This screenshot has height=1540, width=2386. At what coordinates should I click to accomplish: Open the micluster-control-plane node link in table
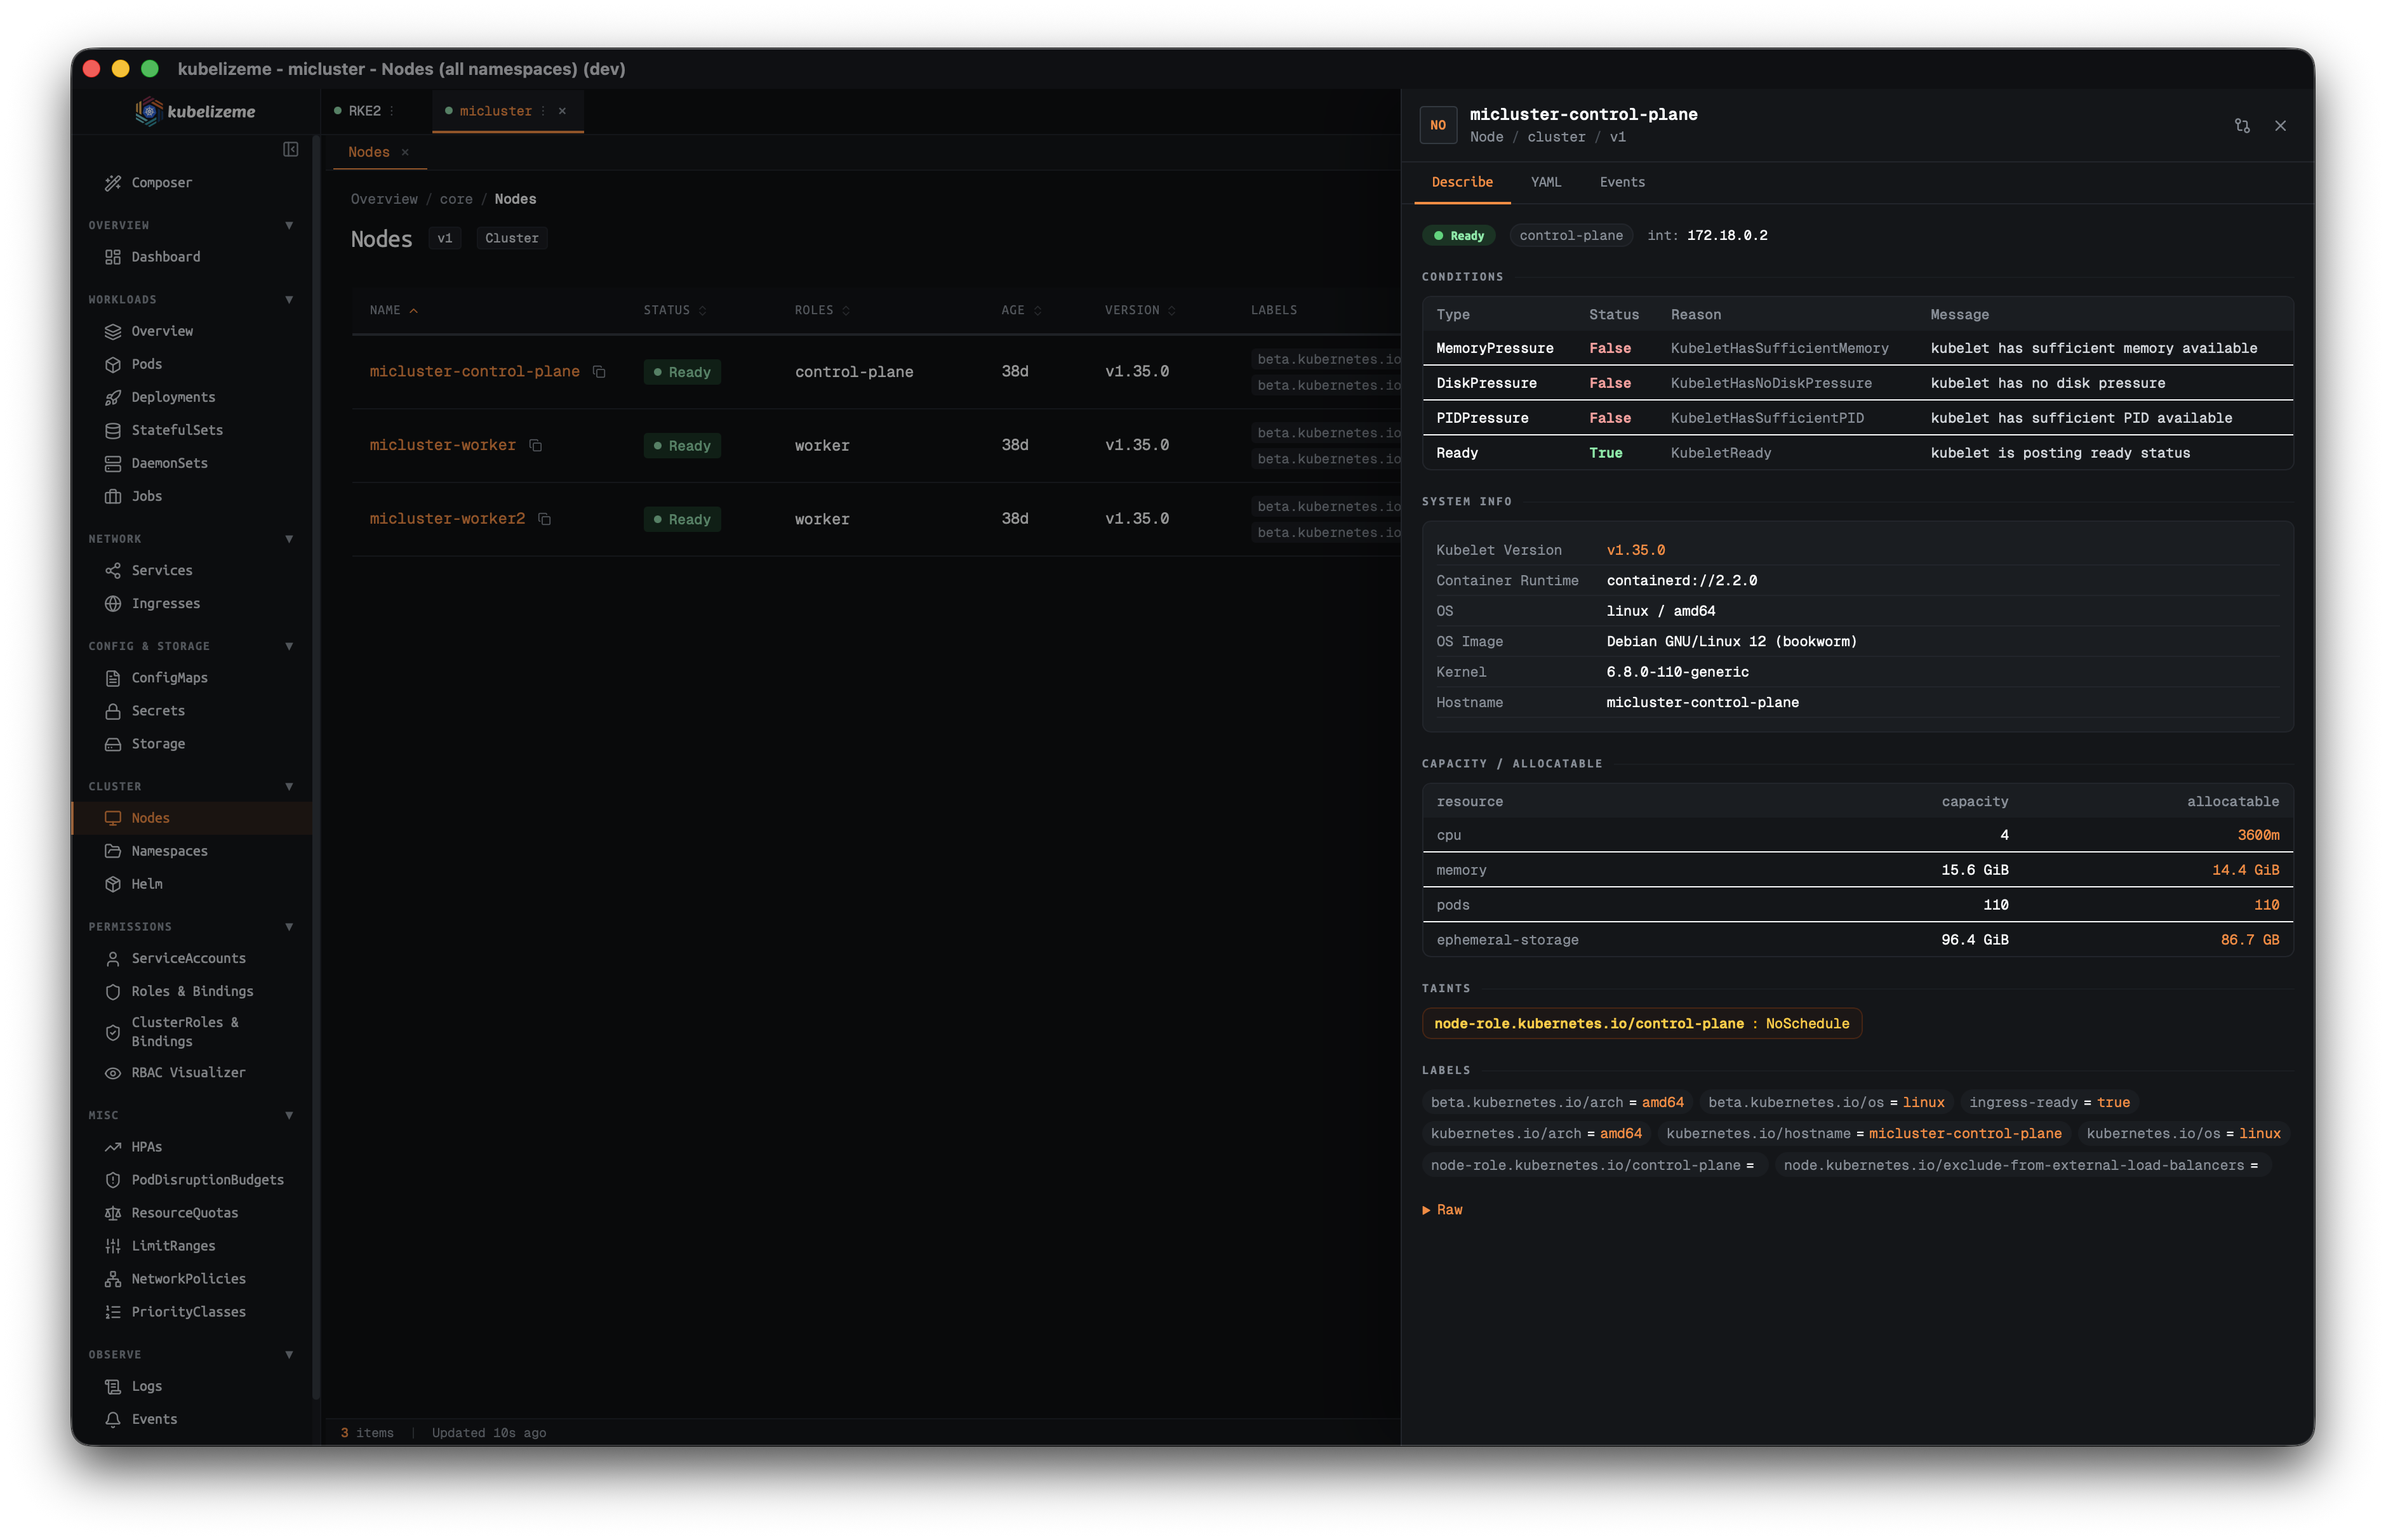[474, 371]
